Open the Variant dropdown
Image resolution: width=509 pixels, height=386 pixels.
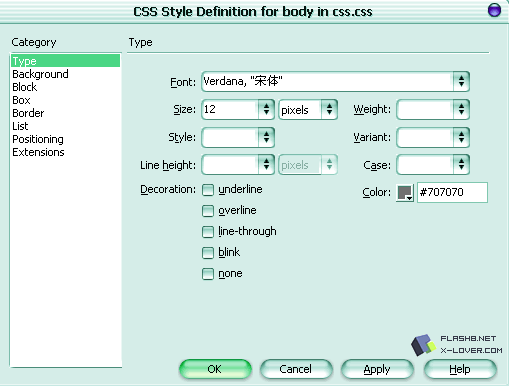(433, 137)
